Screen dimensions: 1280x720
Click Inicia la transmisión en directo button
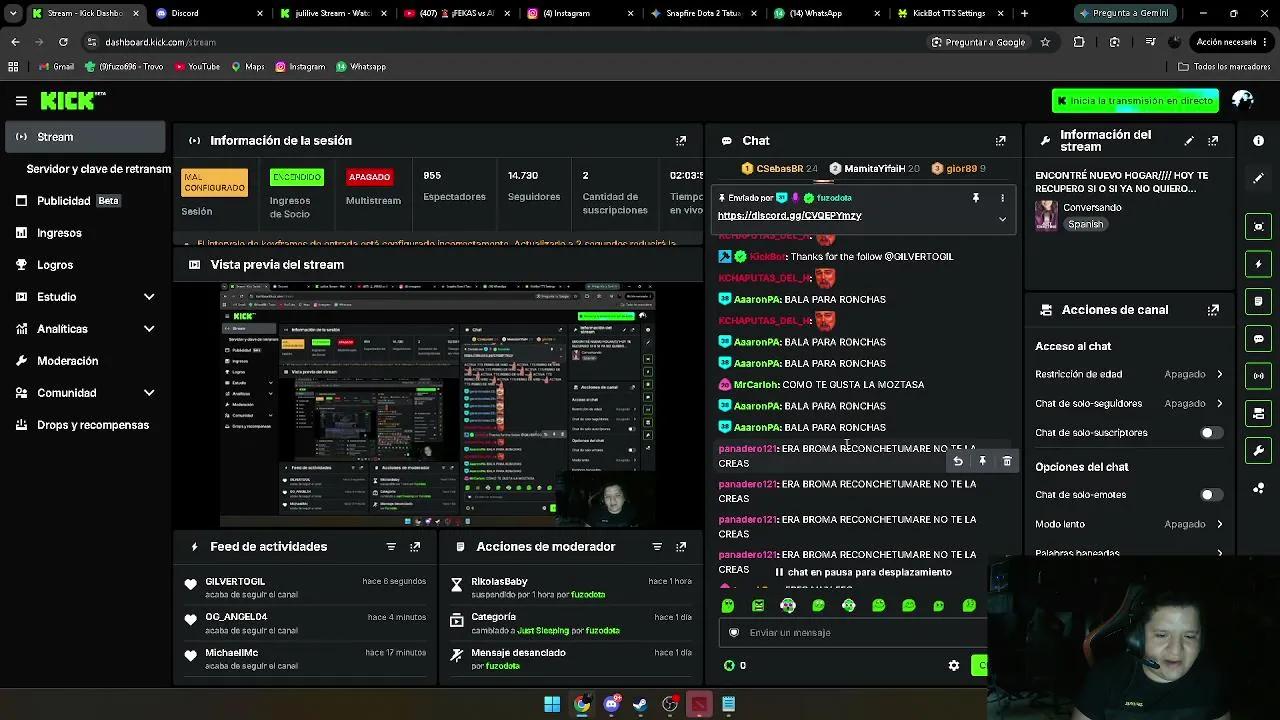pos(1135,100)
